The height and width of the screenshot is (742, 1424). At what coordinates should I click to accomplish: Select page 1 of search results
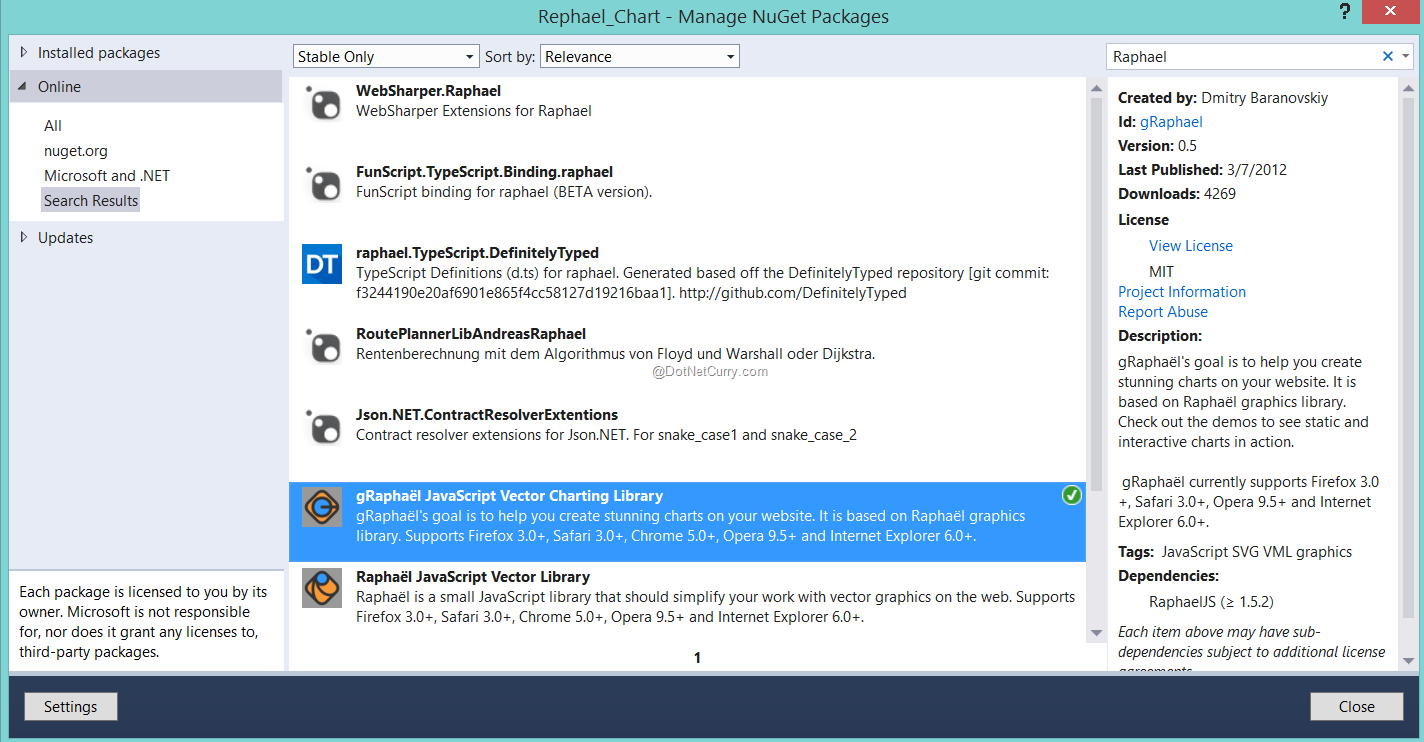pos(697,657)
